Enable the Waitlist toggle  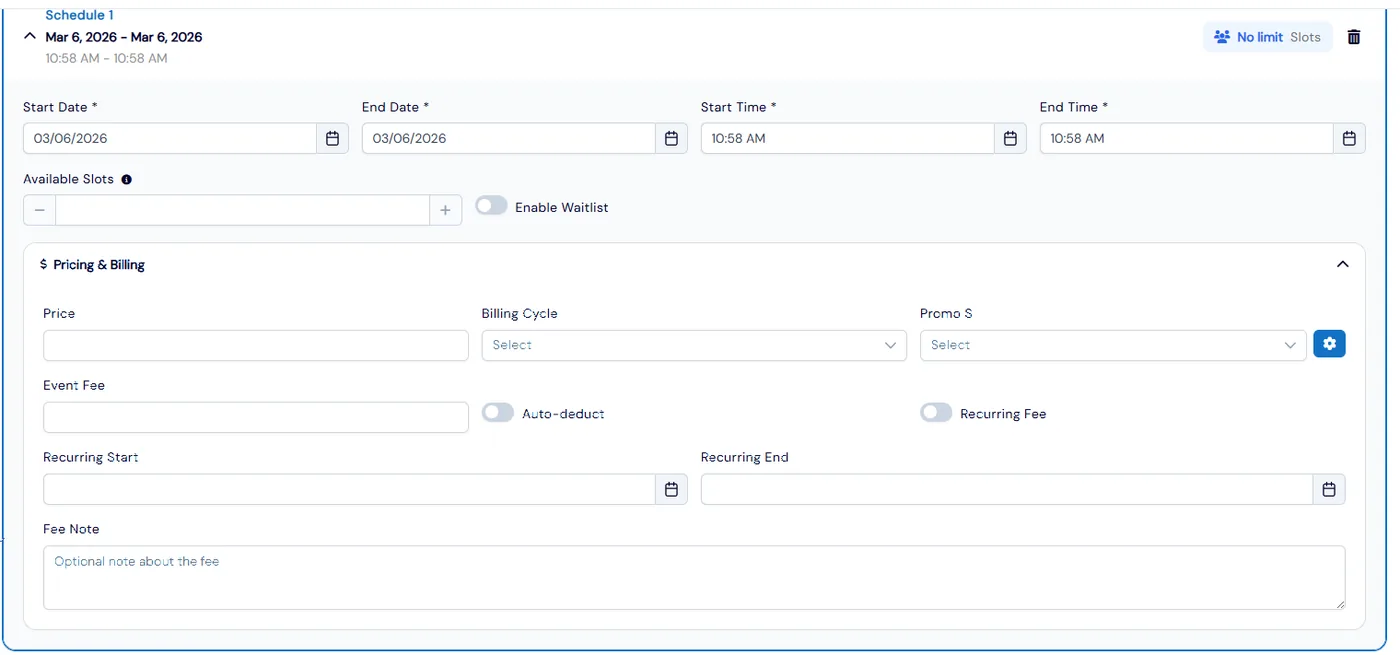[x=491, y=206]
